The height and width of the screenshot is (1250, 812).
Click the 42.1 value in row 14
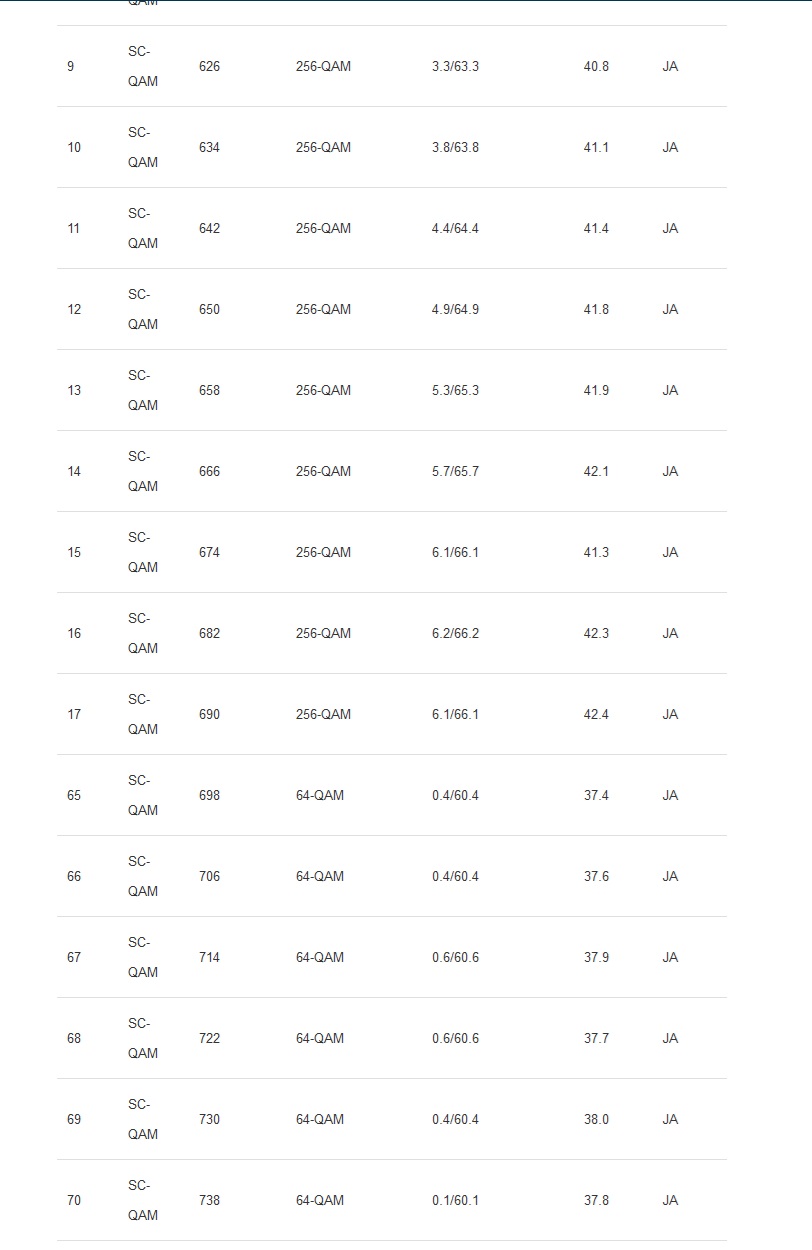[x=596, y=472]
